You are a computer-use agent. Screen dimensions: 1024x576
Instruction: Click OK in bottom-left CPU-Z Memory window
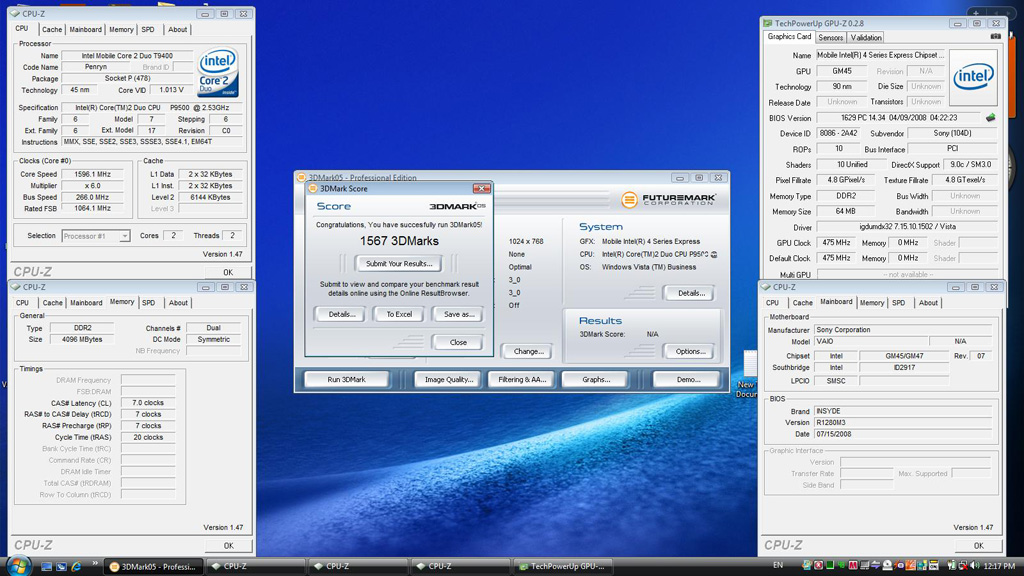(x=228, y=546)
